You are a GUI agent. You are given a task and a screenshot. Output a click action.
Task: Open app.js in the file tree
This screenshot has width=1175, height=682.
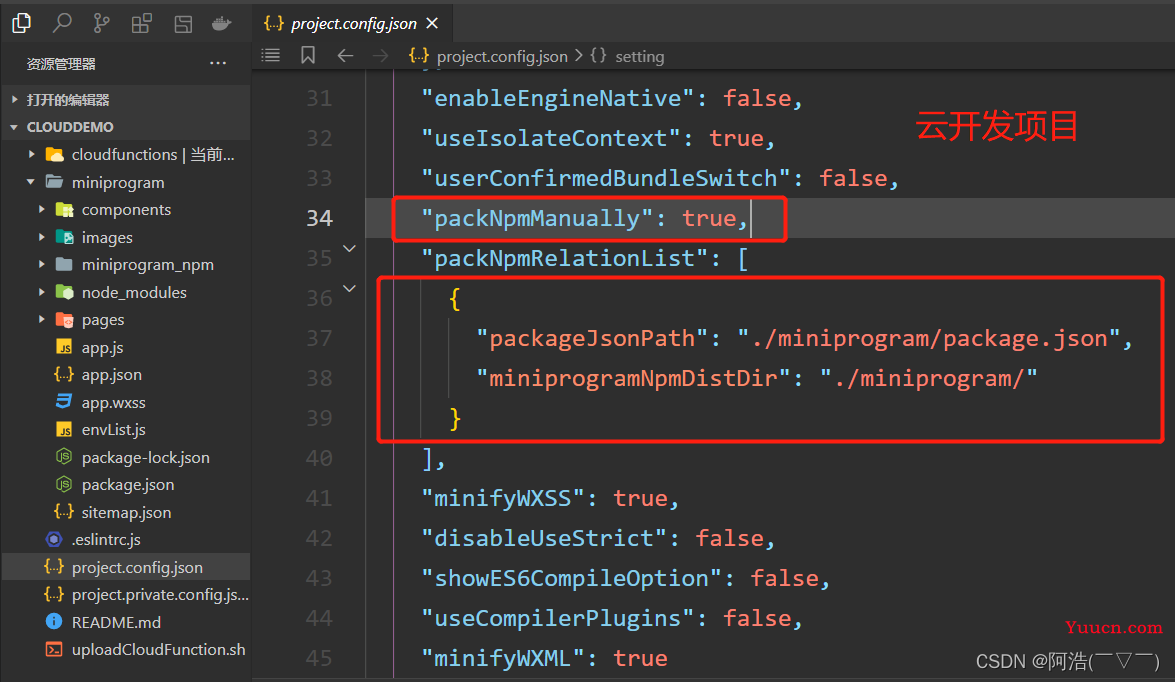pos(103,347)
